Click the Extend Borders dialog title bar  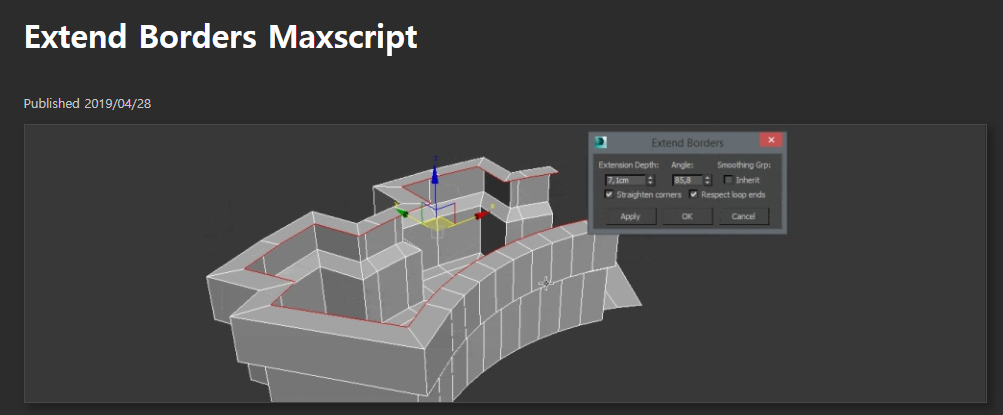pos(688,142)
